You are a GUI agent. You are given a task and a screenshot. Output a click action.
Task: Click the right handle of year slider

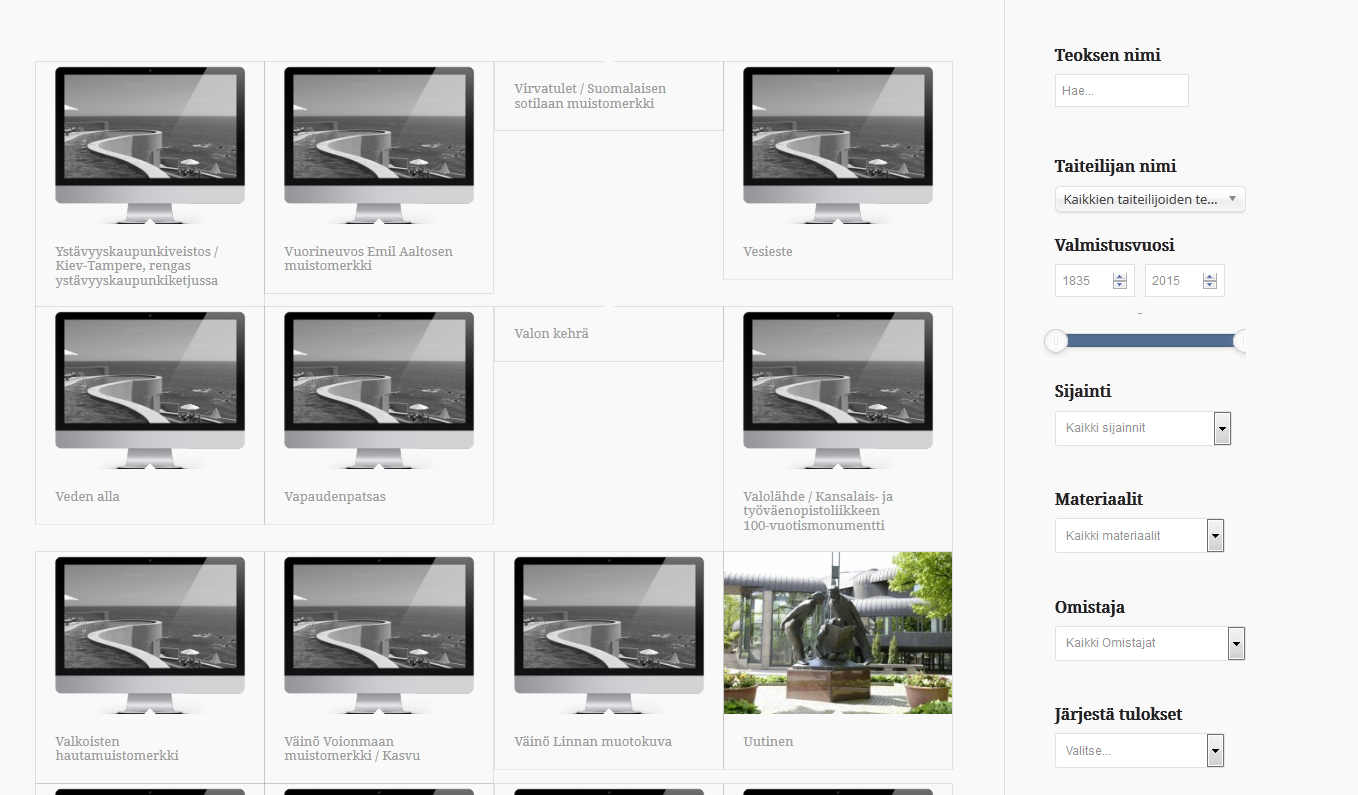click(1241, 341)
